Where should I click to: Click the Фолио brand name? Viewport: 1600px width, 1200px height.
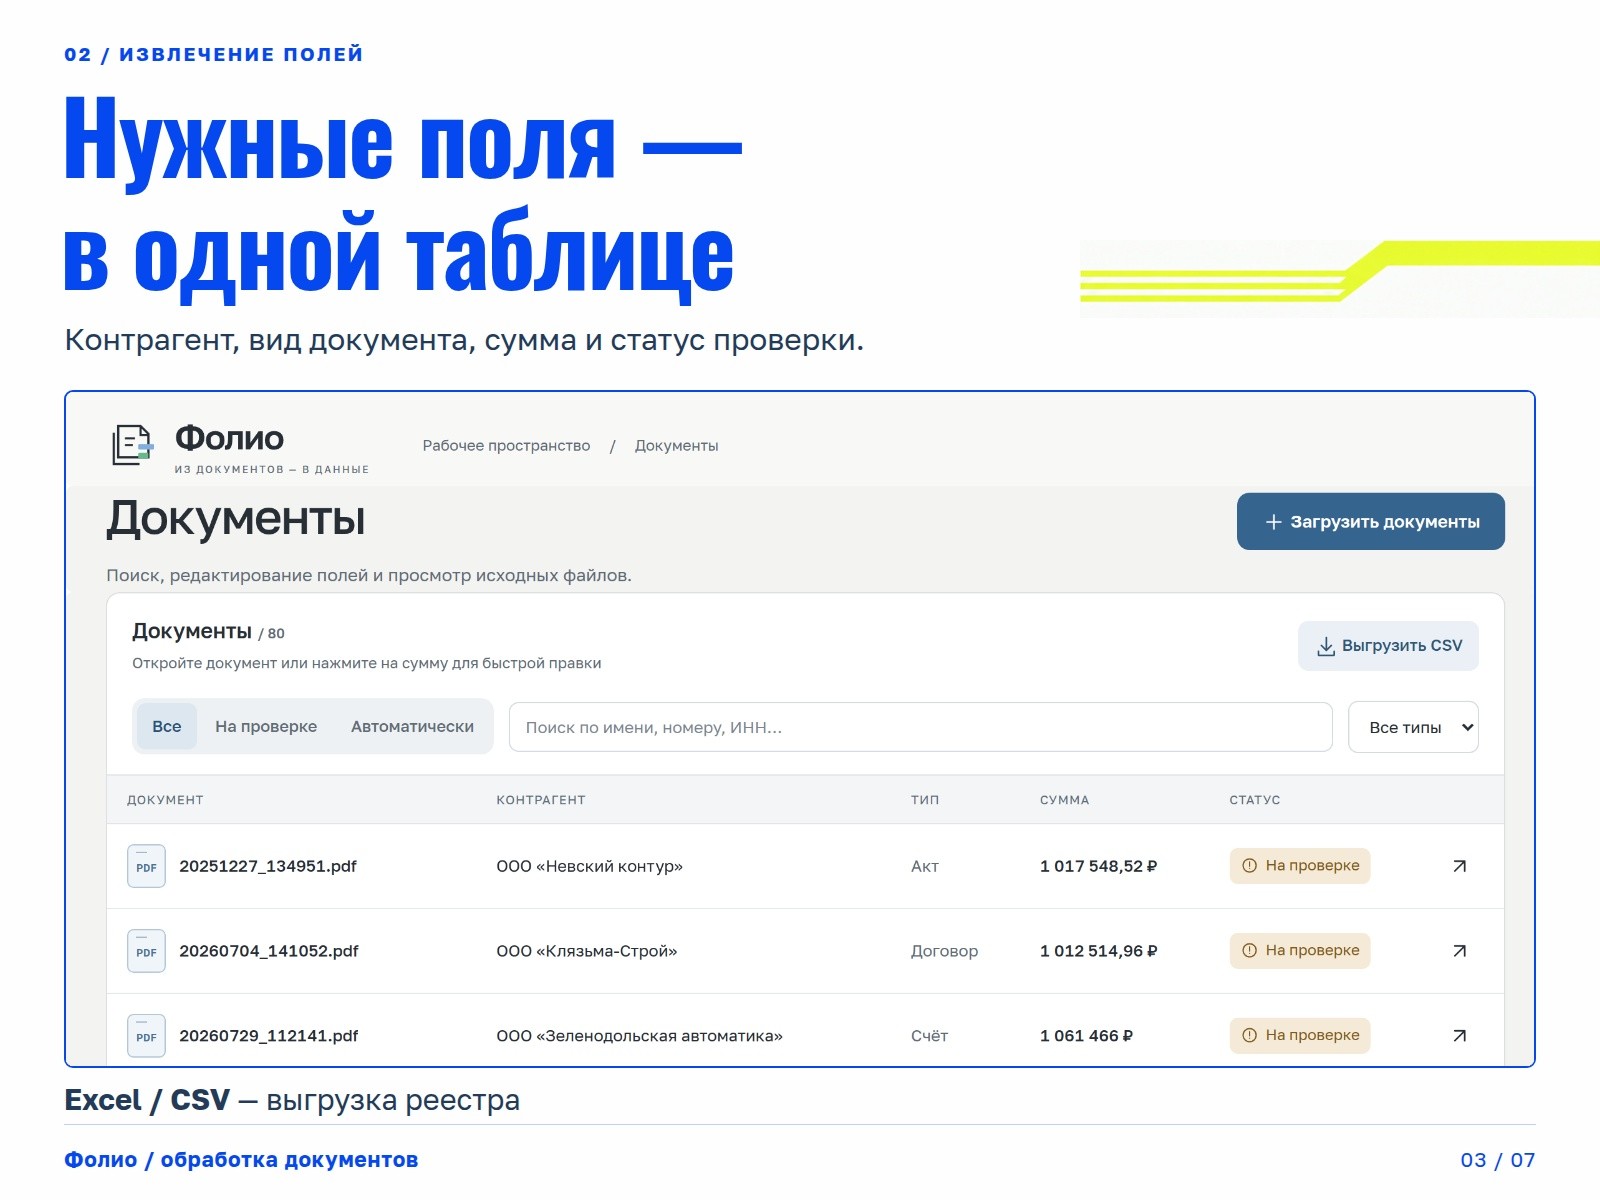pos(229,438)
